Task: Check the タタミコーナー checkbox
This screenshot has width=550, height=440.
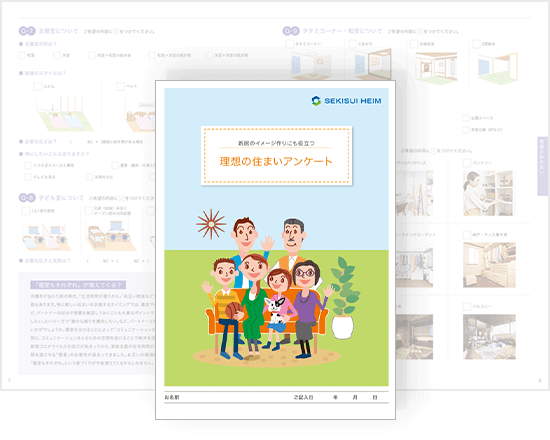Action: (x=290, y=44)
